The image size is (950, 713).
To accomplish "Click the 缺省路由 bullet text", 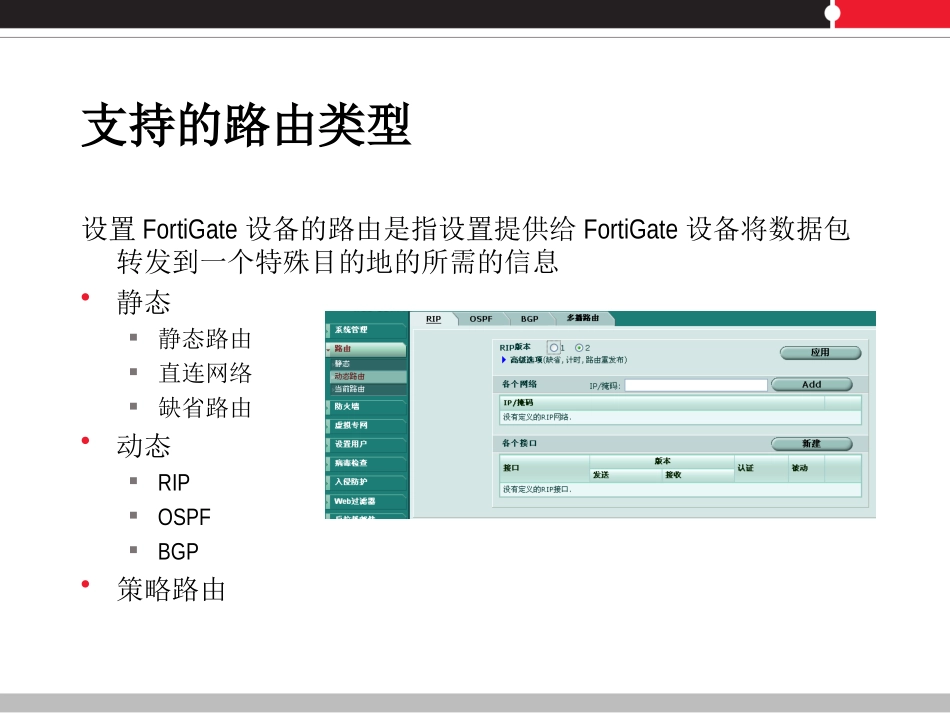I will (205, 408).
